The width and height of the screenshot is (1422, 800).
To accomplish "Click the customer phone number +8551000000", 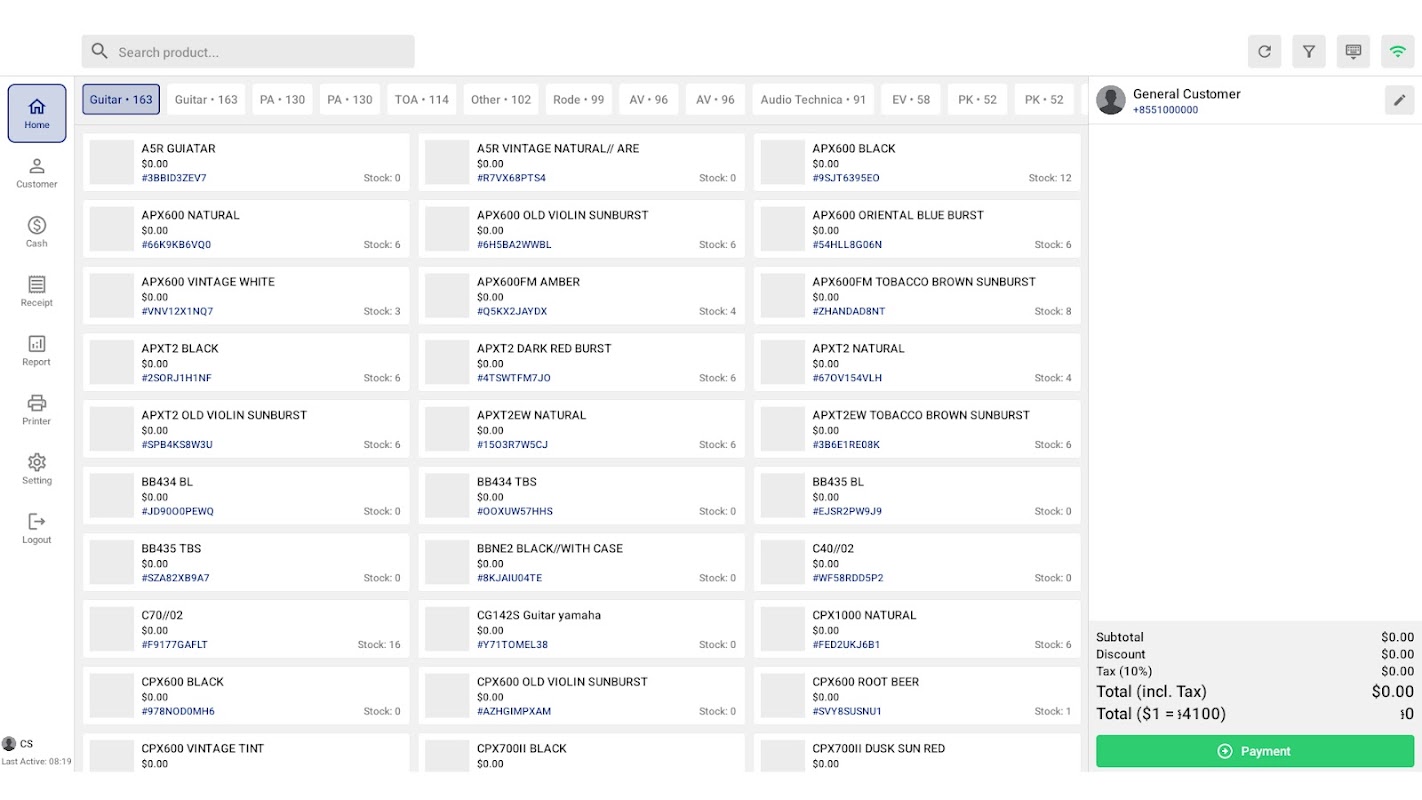I will click(1165, 110).
